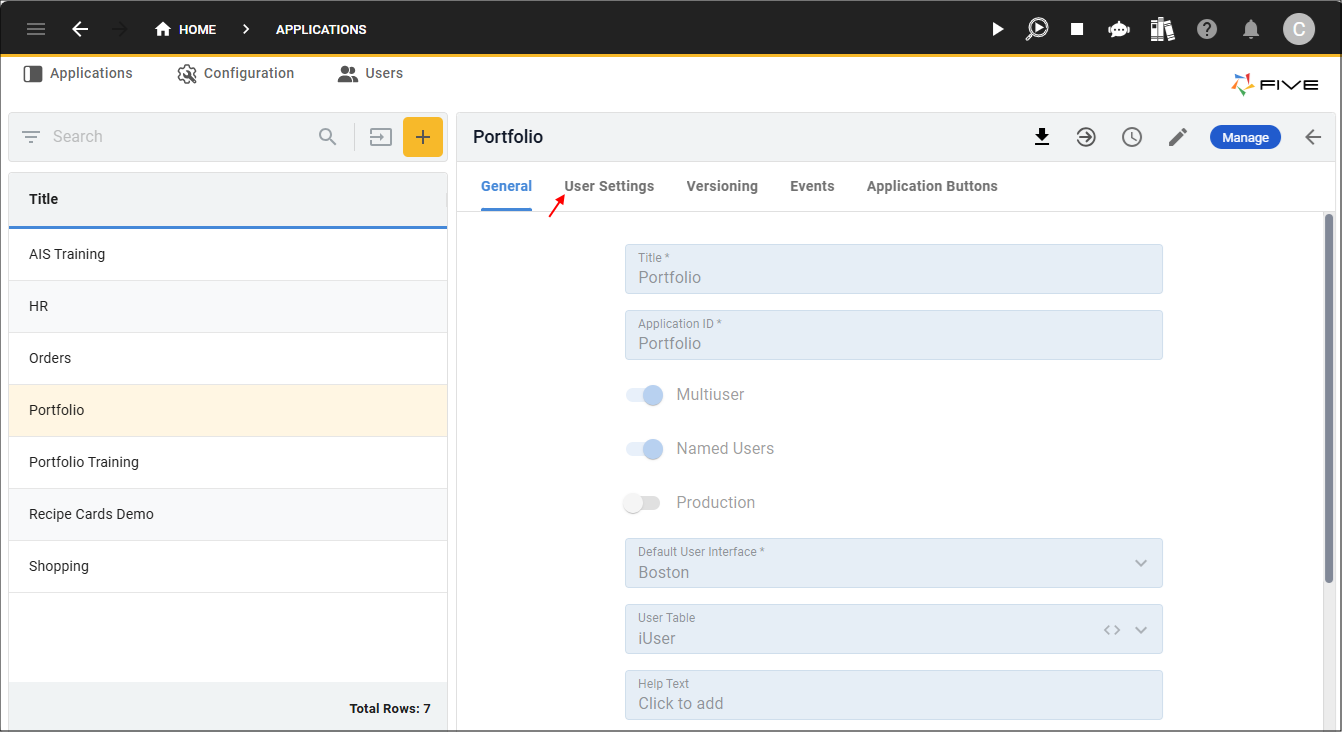This screenshot has width=1342, height=732.
Task: Open the hamburger menu icon
Action: (36, 29)
